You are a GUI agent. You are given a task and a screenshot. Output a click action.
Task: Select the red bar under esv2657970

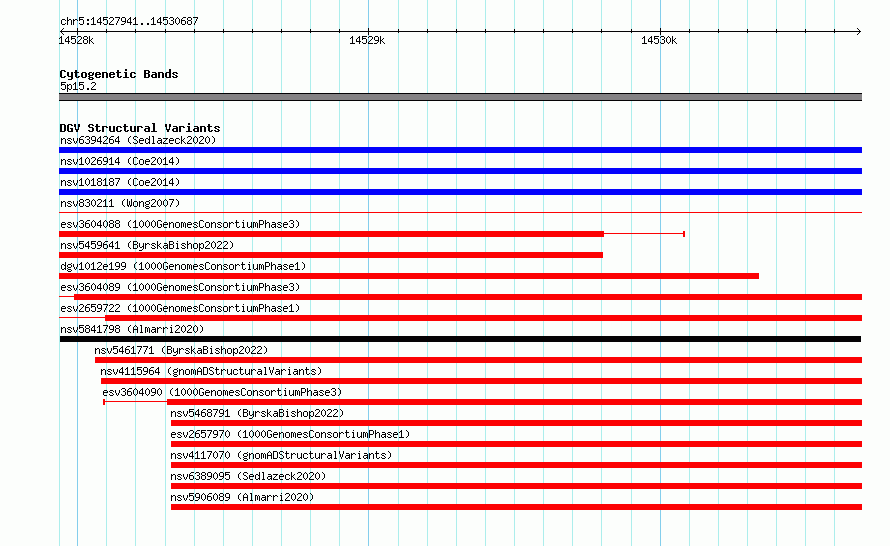click(x=517, y=444)
